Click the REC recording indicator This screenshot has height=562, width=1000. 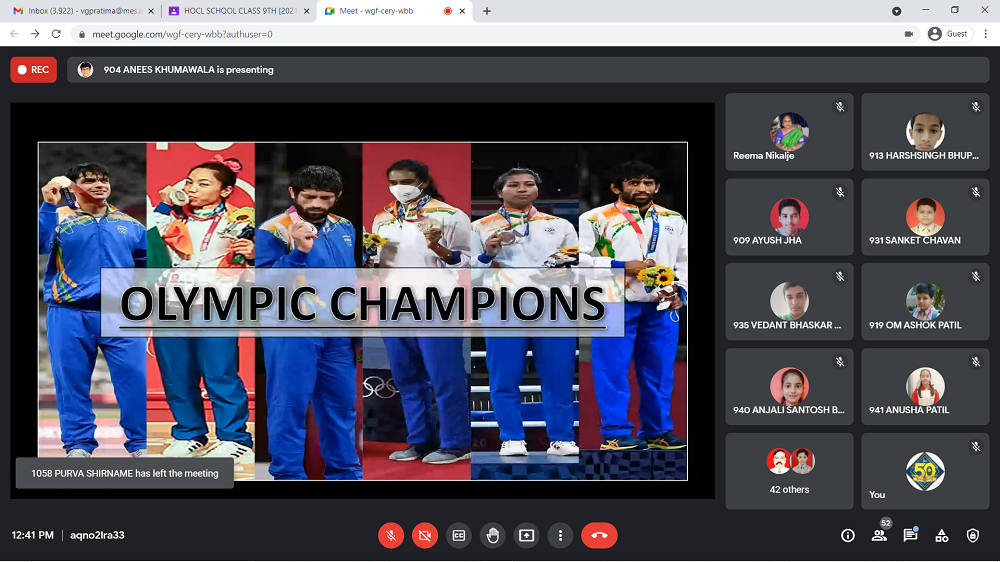tap(33, 70)
